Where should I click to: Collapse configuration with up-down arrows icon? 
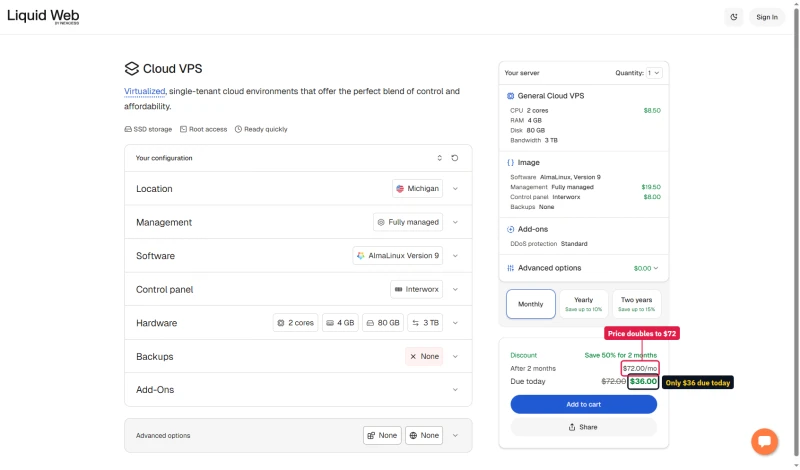point(439,158)
